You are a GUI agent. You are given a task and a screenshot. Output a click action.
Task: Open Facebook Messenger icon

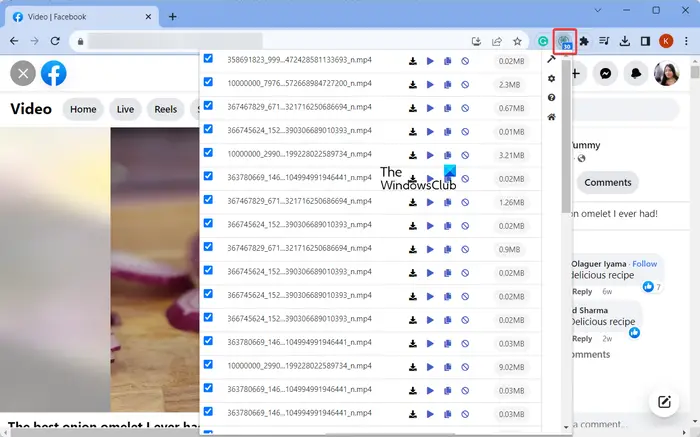pyautogui.click(x=605, y=73)
